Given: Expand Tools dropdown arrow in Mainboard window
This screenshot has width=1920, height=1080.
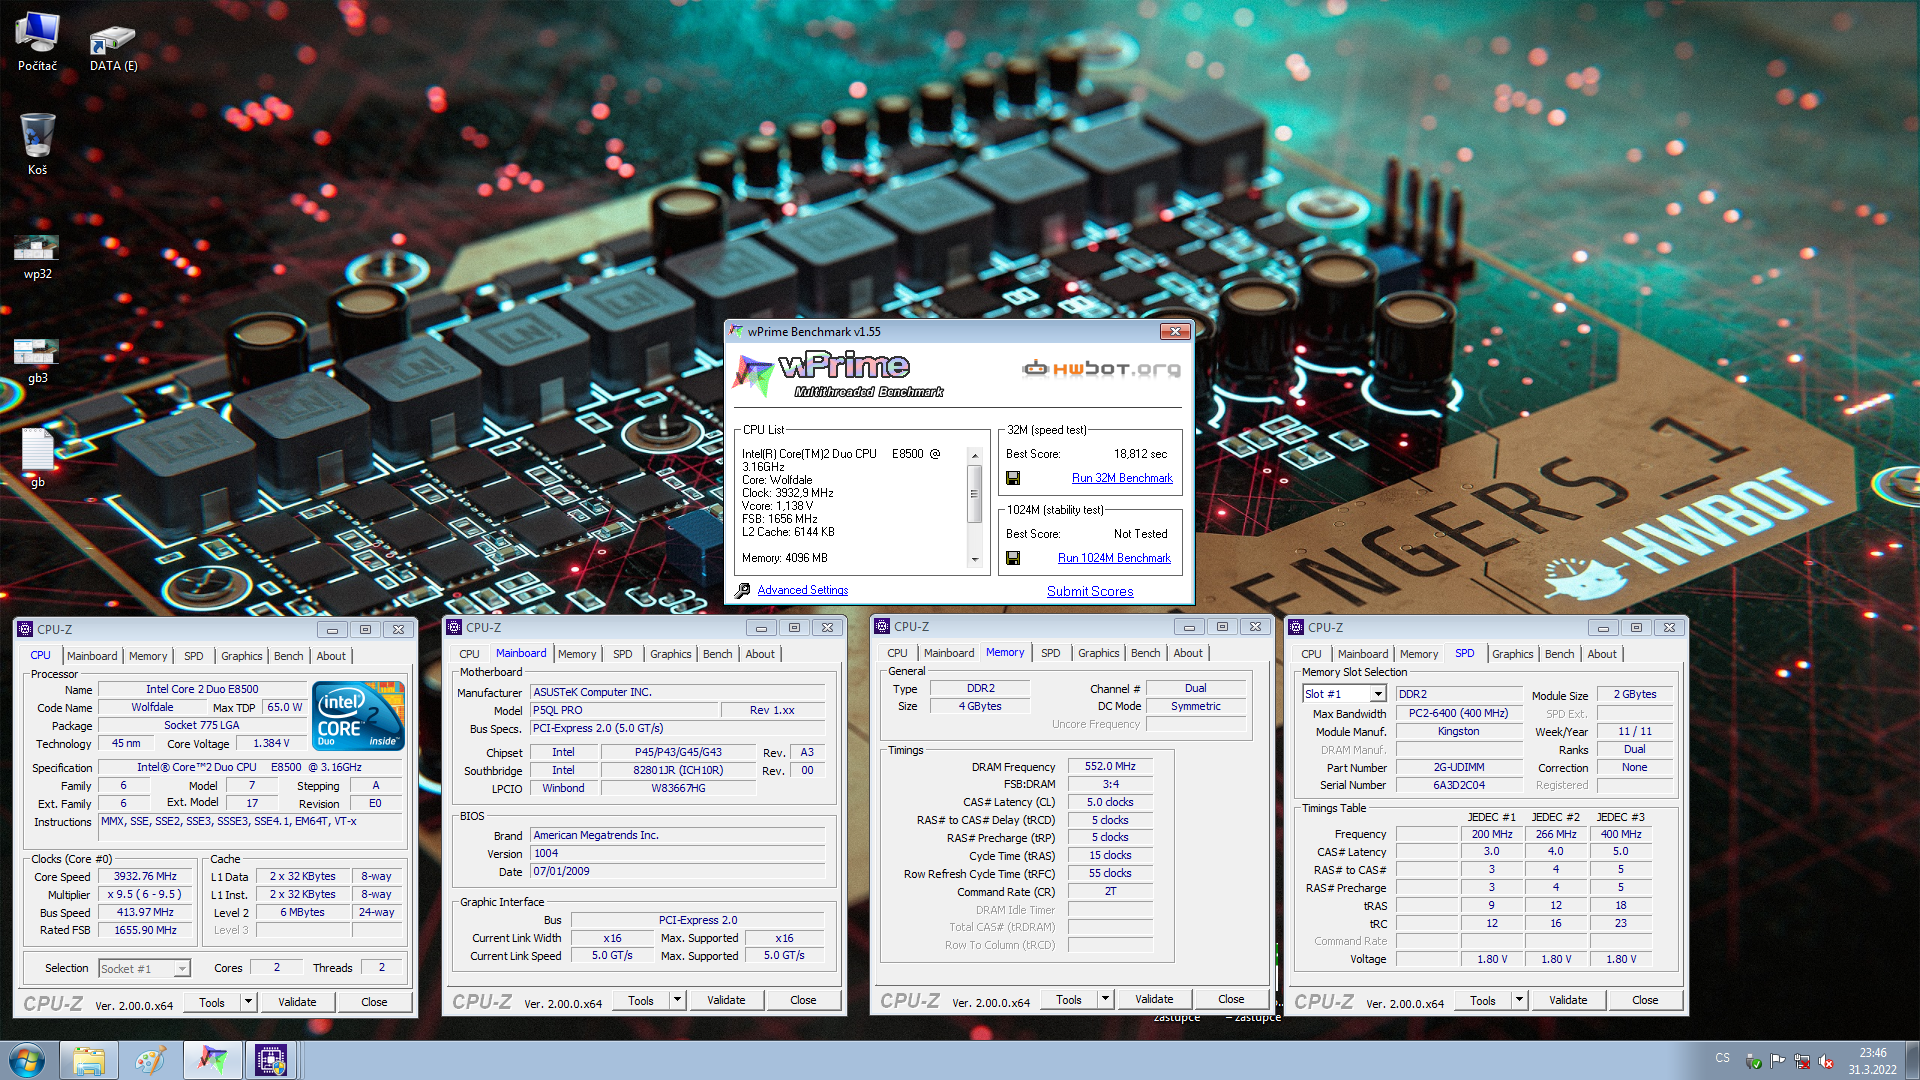Looking at the screenshot, I should (677, 1000).
